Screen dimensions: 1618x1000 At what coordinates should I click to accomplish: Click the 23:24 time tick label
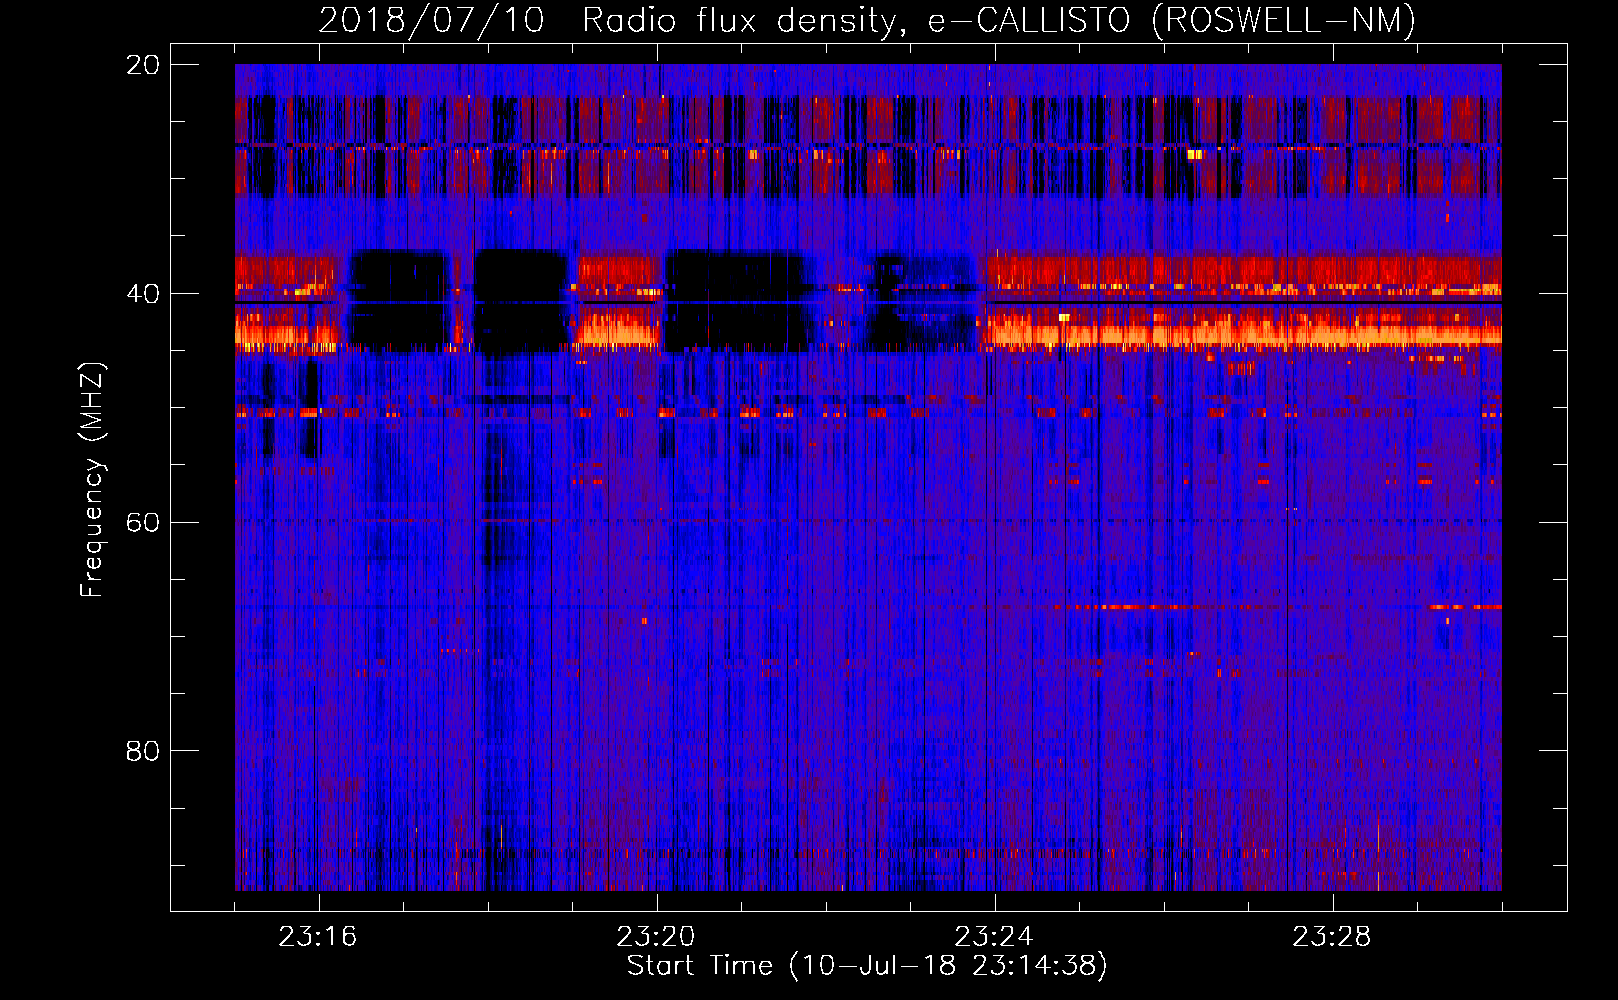pos(994,937)
